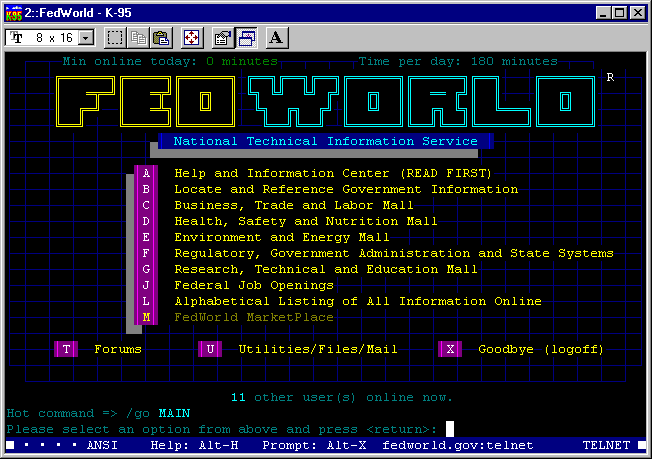Open the session properties icon

pos(222,38)
